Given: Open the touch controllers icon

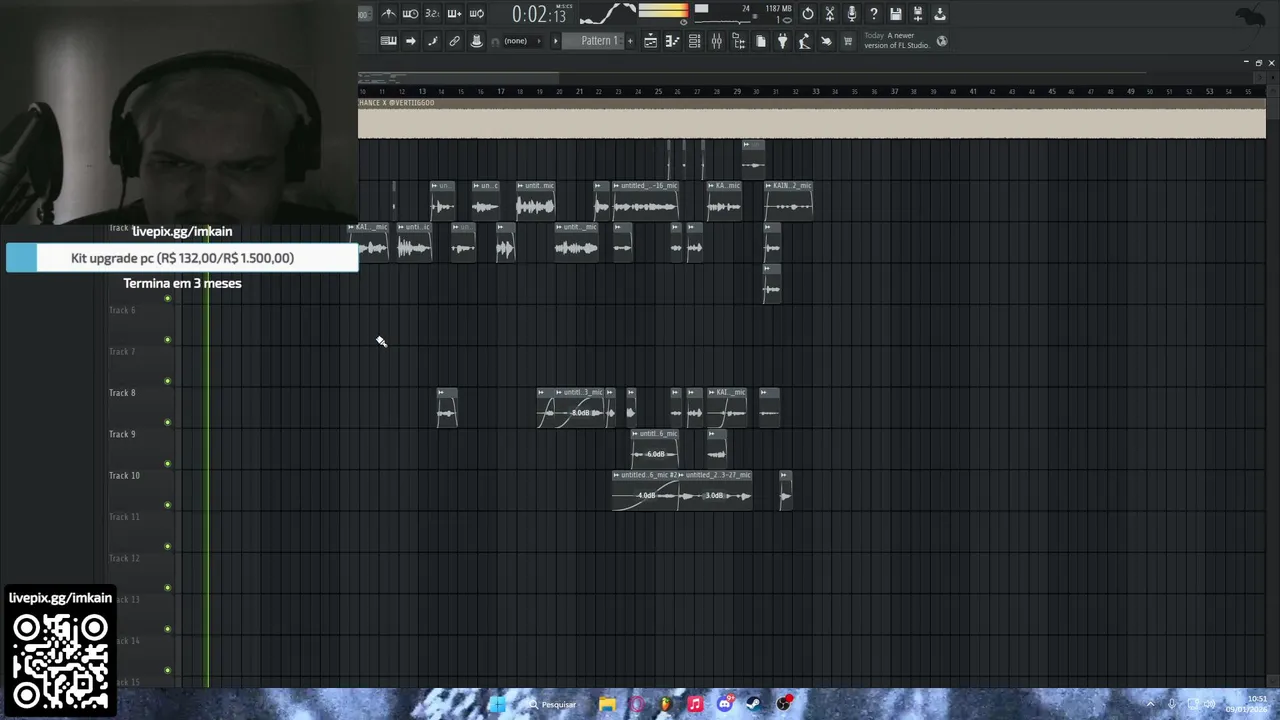Looking at the screenshot, I should pos(826,41).
